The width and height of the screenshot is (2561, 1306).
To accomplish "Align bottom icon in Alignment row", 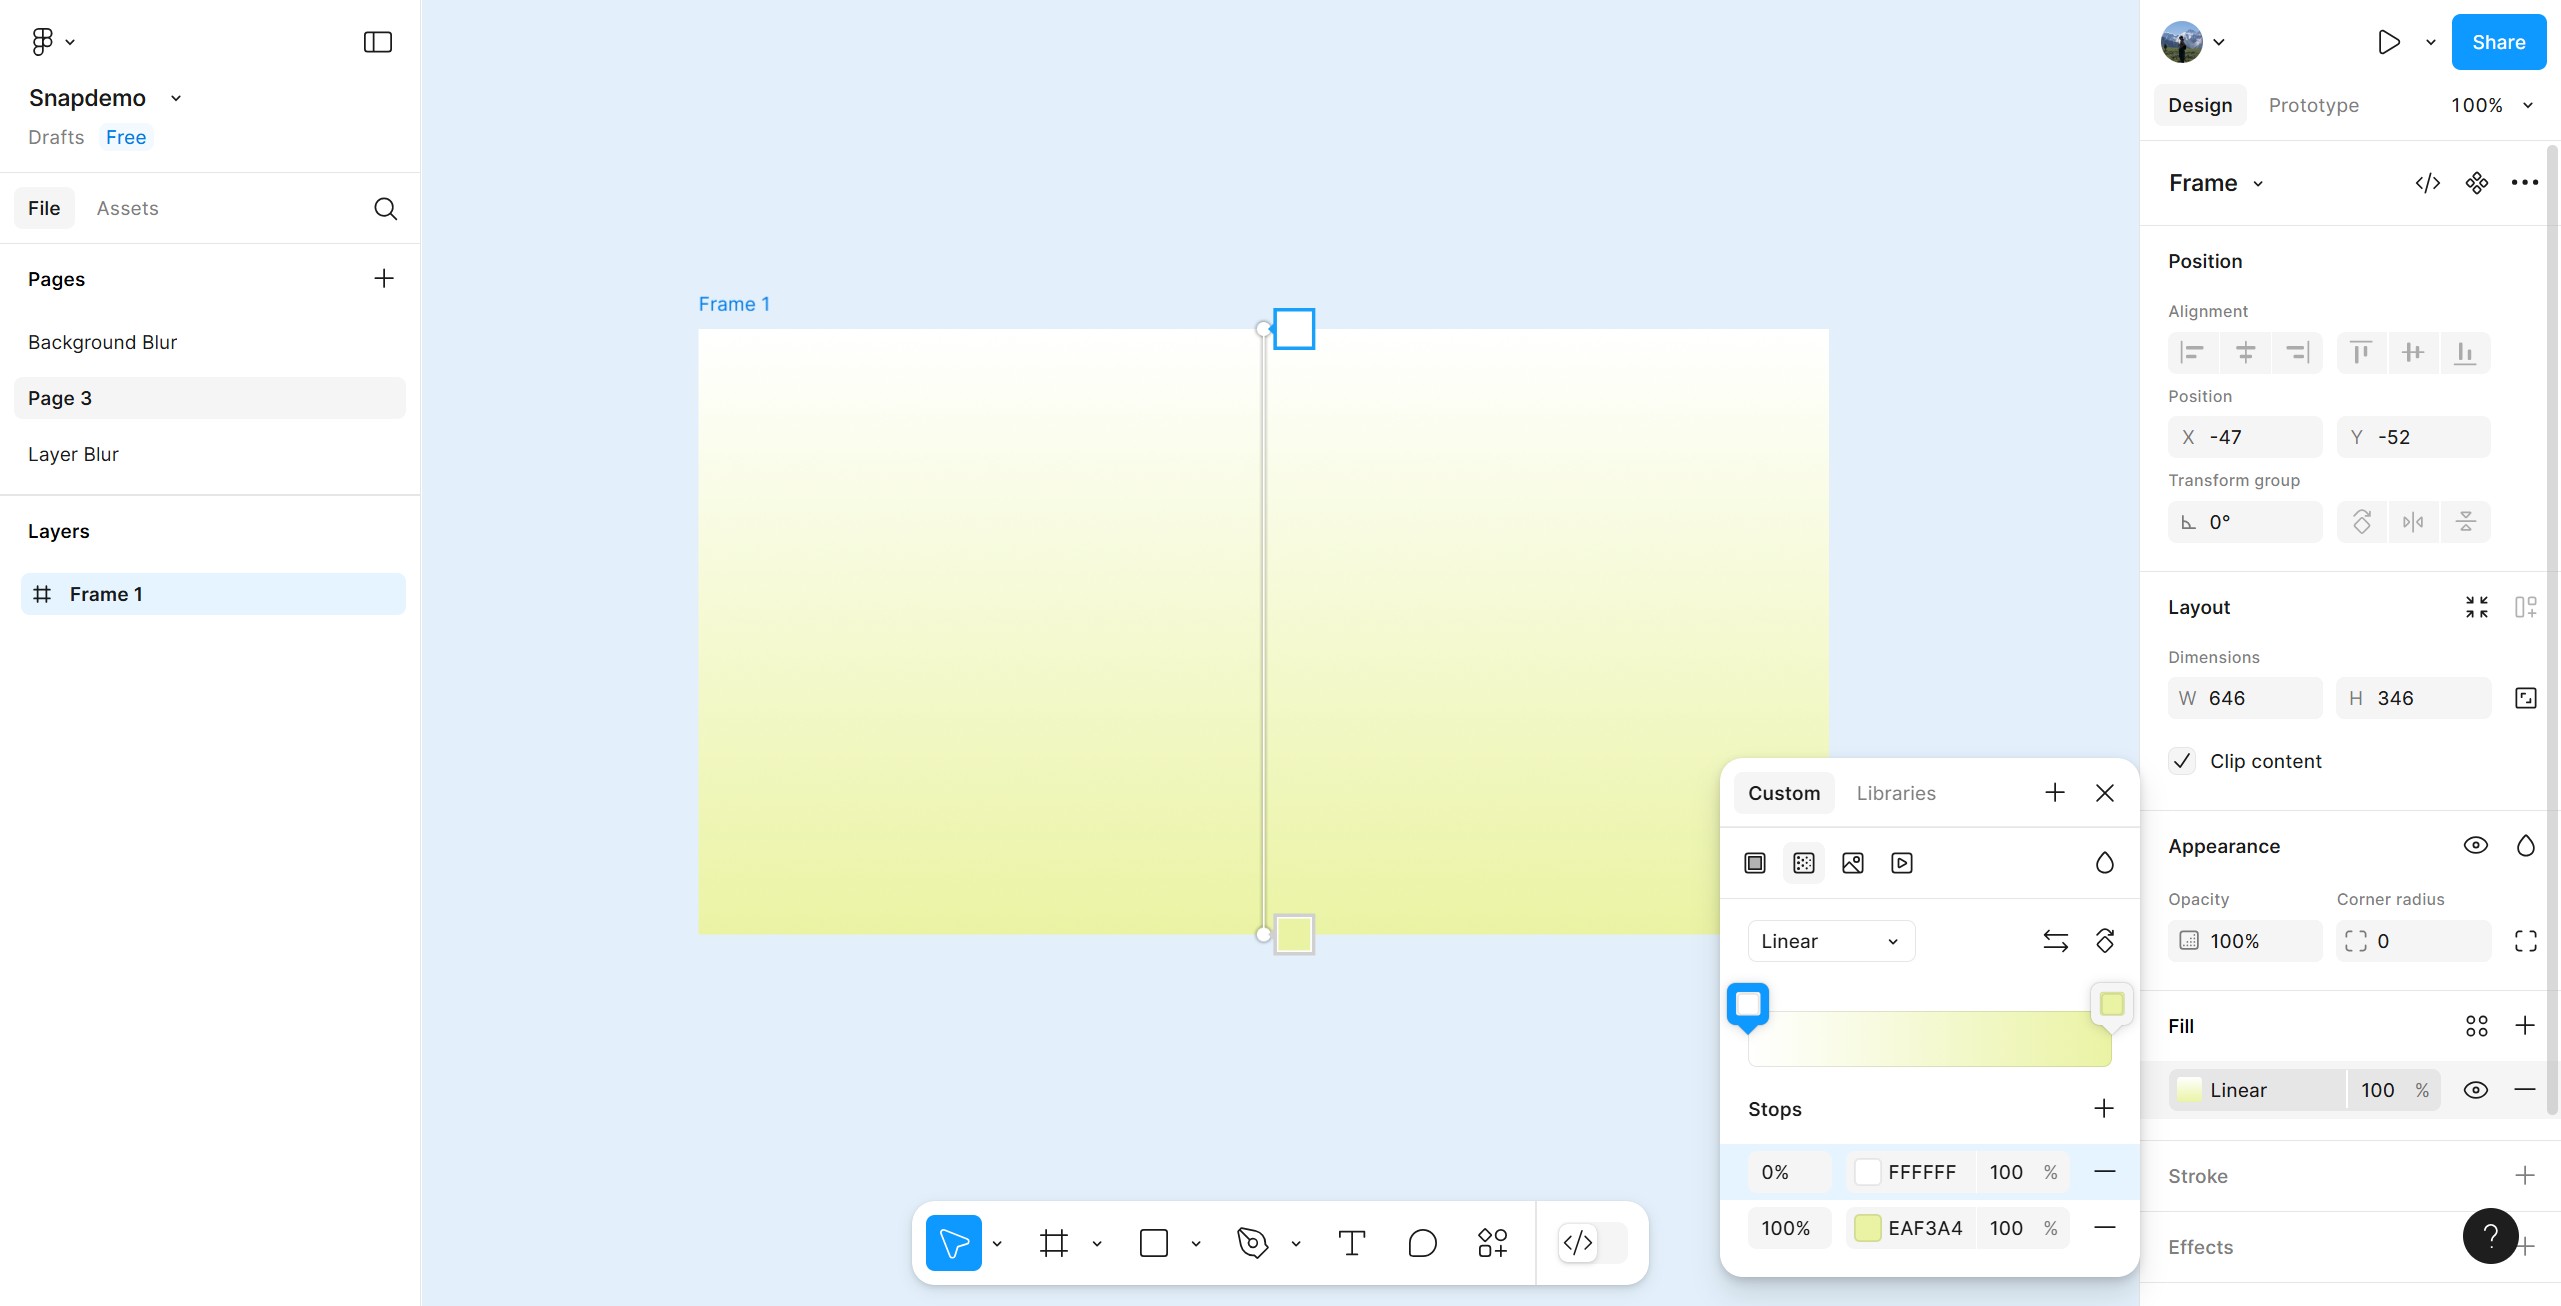I will 2466,352.
